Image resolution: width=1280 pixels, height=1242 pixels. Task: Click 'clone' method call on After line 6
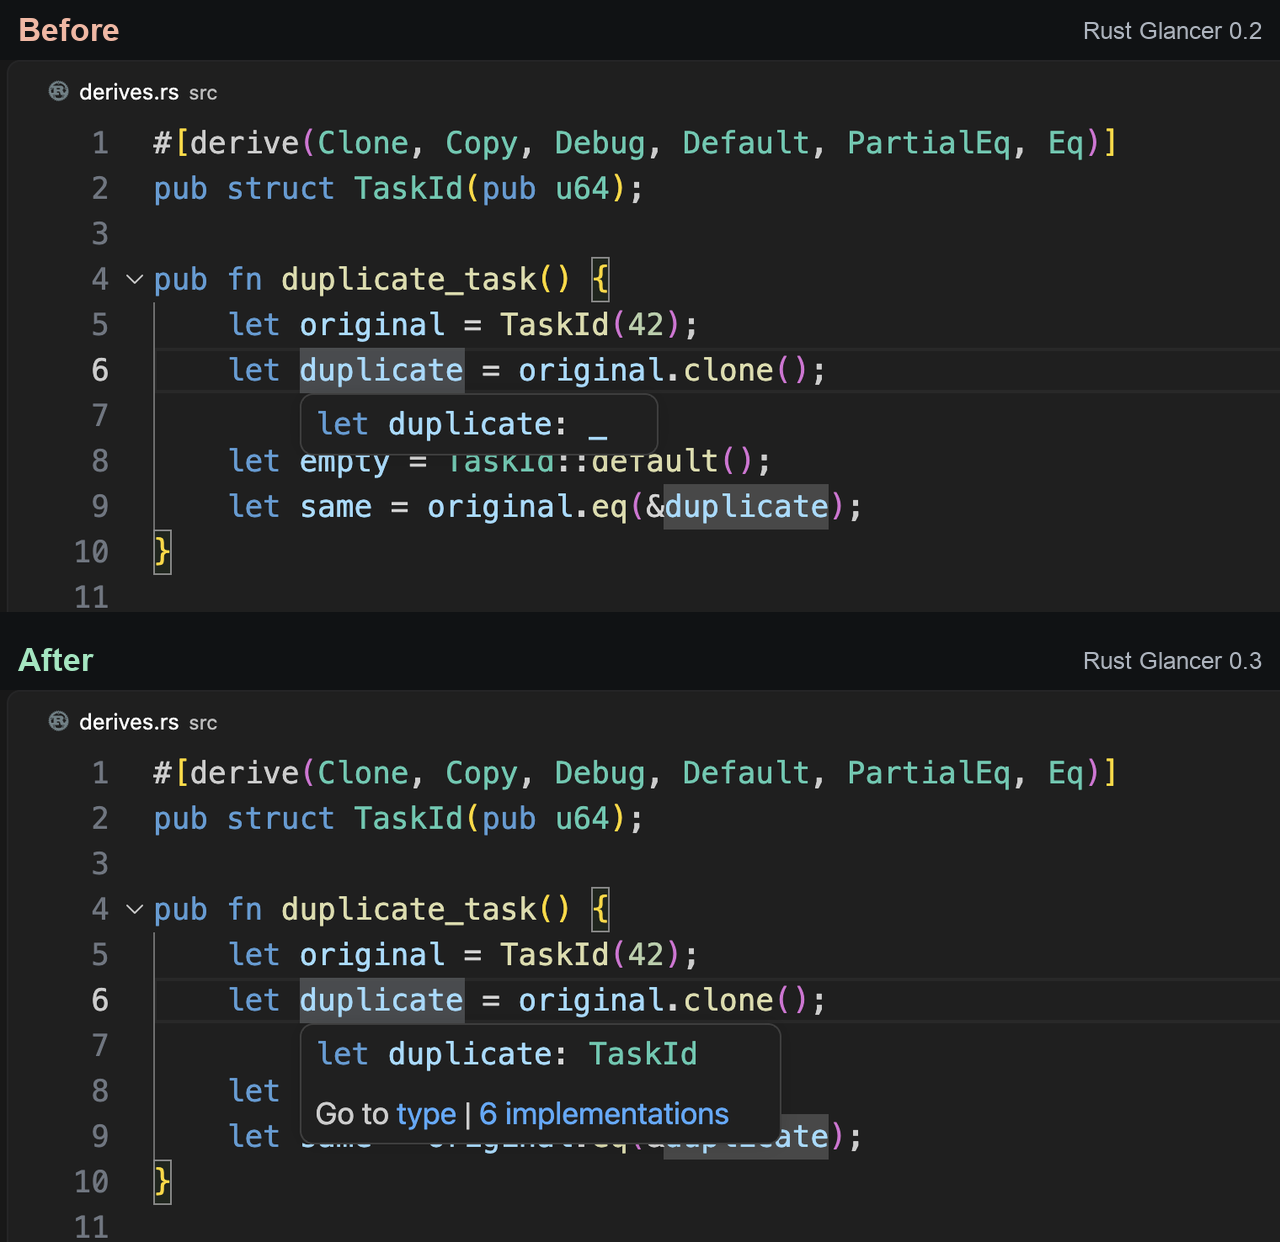(728, 1001)
